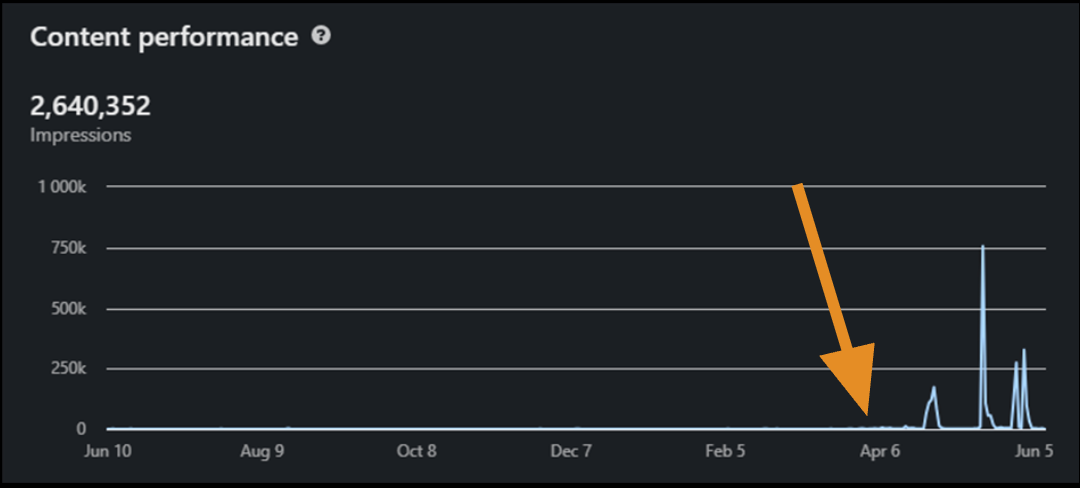Click the Content performance heading
1080x488 pixels.
164,37
